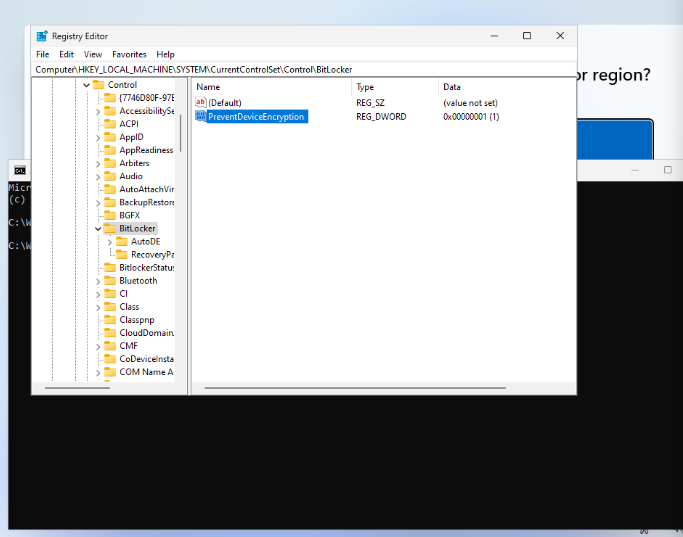Expand the Arbiters key
The image size is (683, 537).
click(x=98, y=164)
